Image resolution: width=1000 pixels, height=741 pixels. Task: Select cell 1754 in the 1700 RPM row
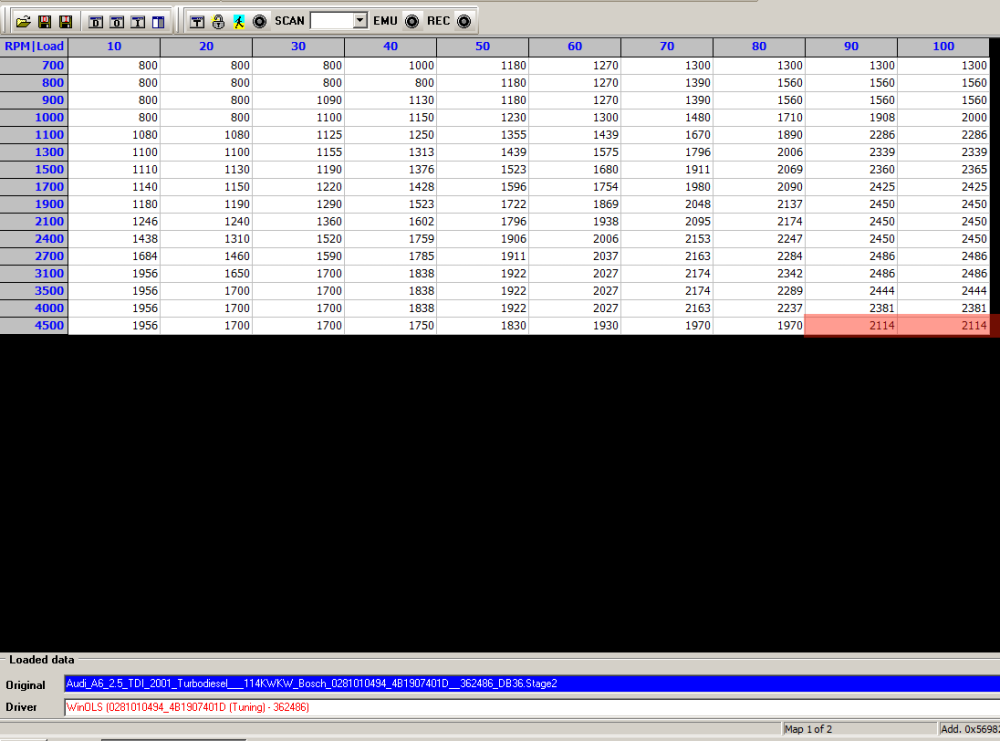click(x=575, y=187)
